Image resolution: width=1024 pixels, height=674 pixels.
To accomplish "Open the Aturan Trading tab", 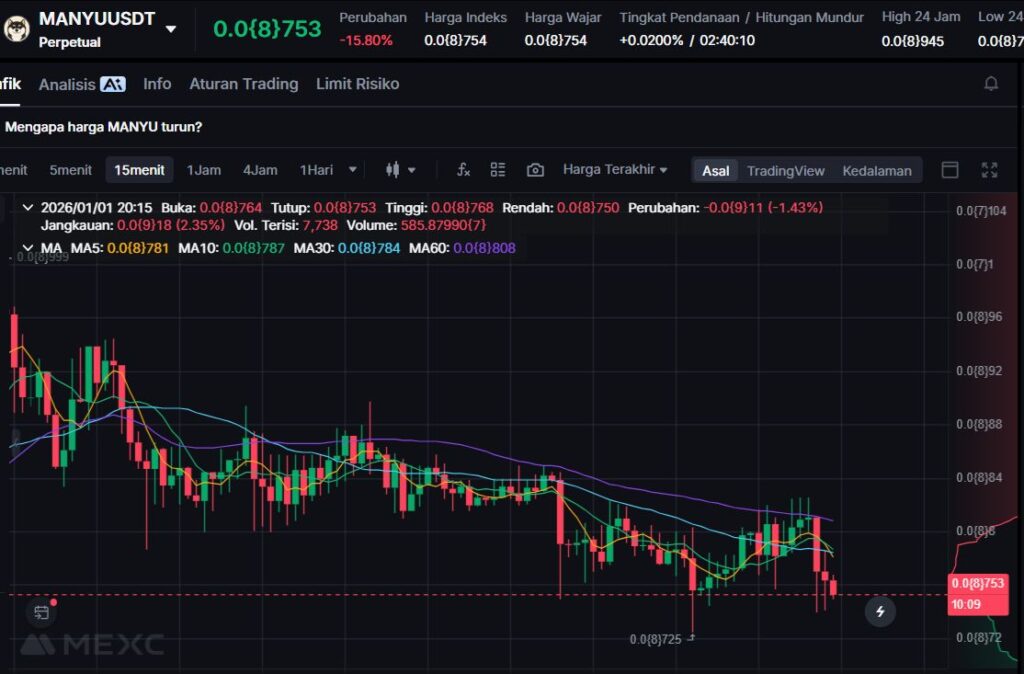I will pyautogui.click(x=243, y=84).
